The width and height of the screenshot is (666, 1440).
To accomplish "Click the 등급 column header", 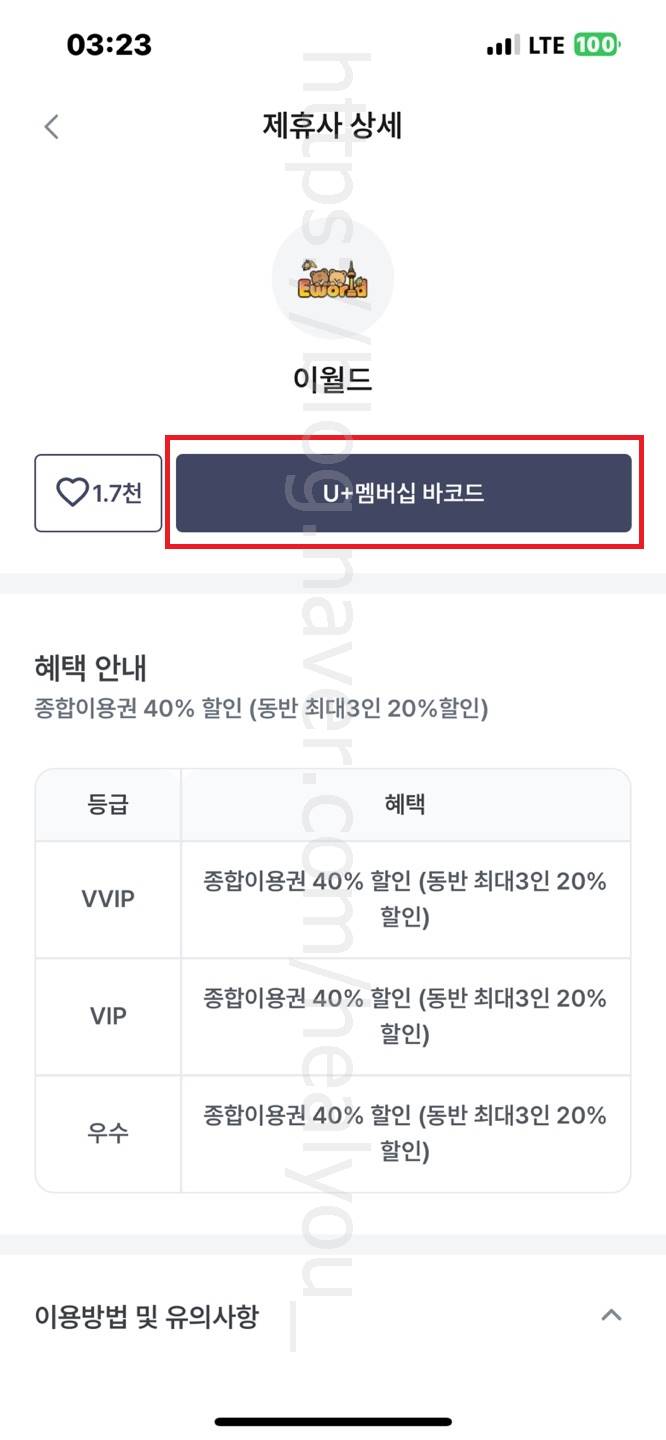I will (108, 804).
